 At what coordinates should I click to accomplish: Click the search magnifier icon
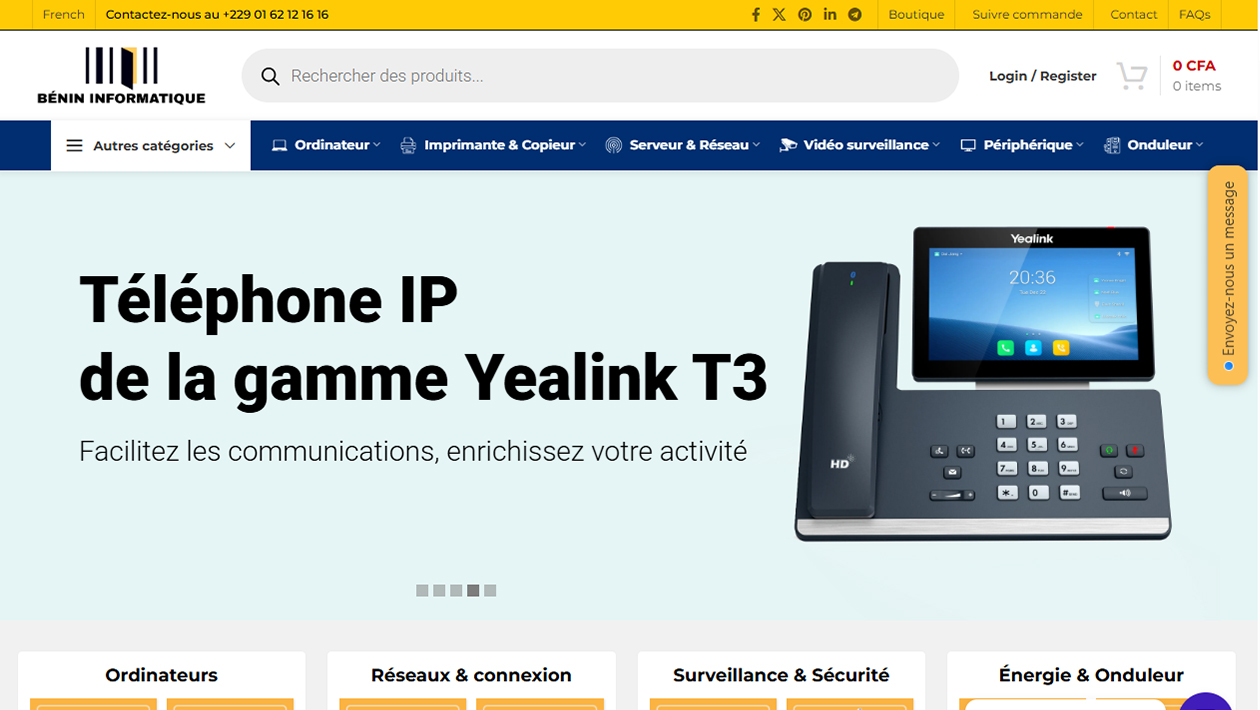(270, 76)
